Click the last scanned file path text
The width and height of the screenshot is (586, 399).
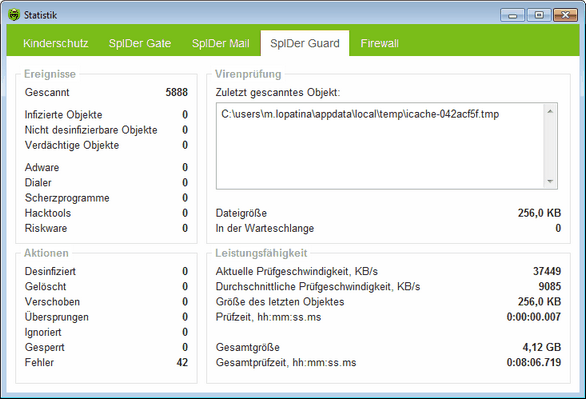click(360, 114)
